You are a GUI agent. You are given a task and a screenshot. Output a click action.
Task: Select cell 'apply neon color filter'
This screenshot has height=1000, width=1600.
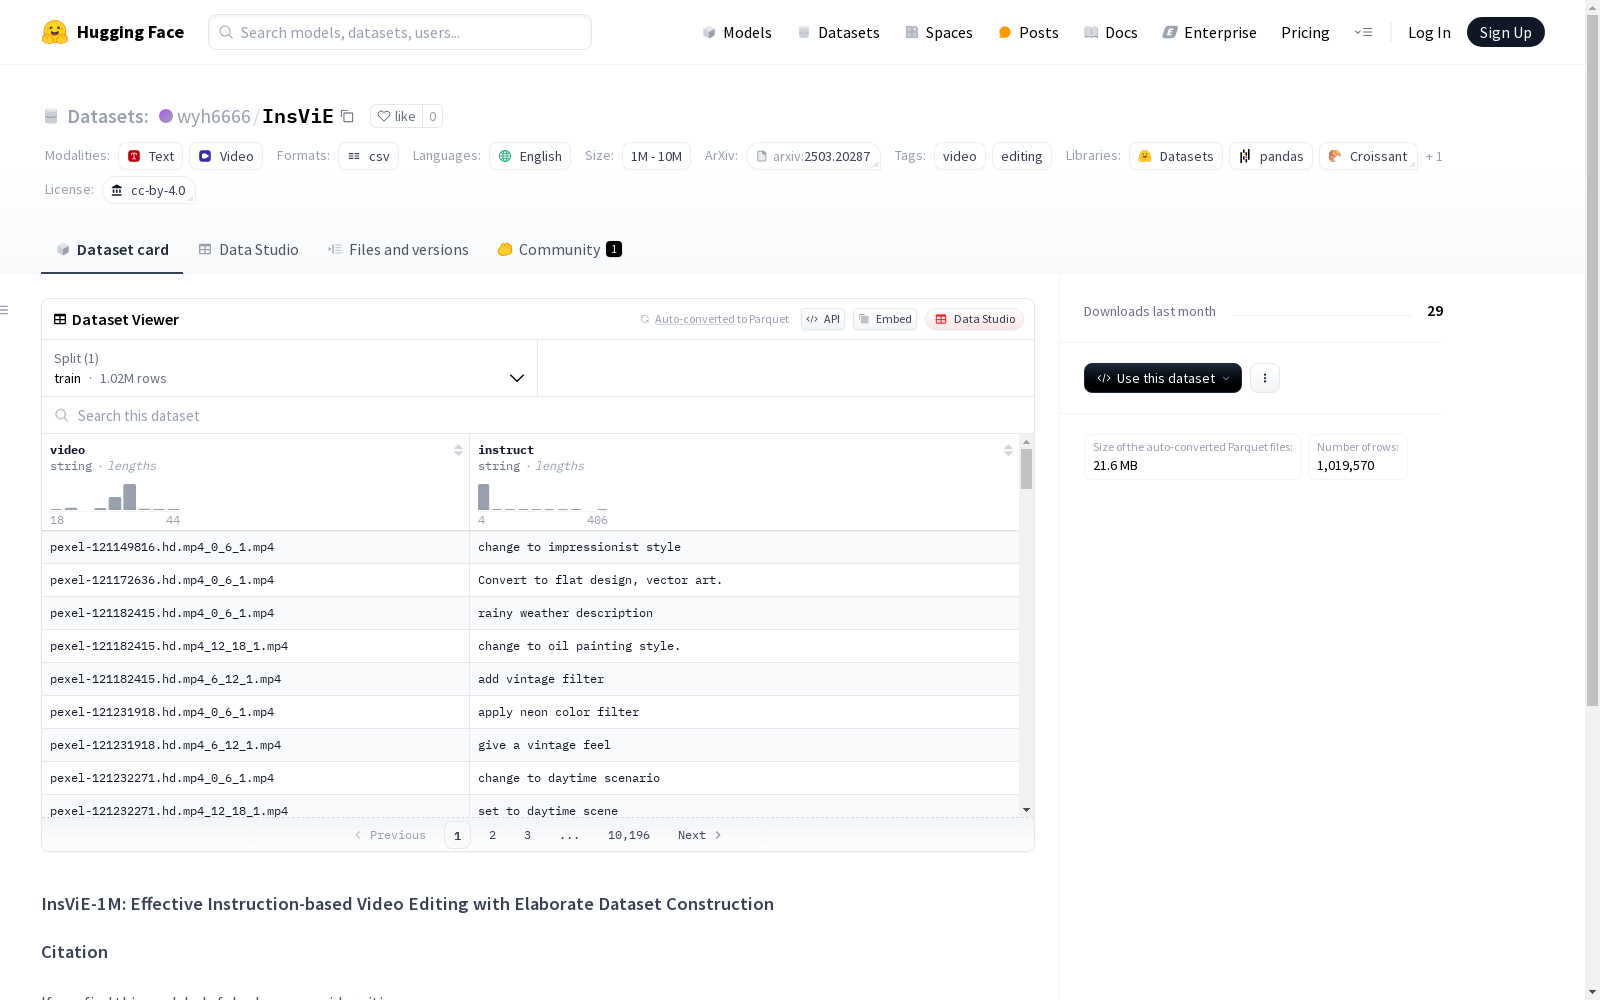[745, 712]
